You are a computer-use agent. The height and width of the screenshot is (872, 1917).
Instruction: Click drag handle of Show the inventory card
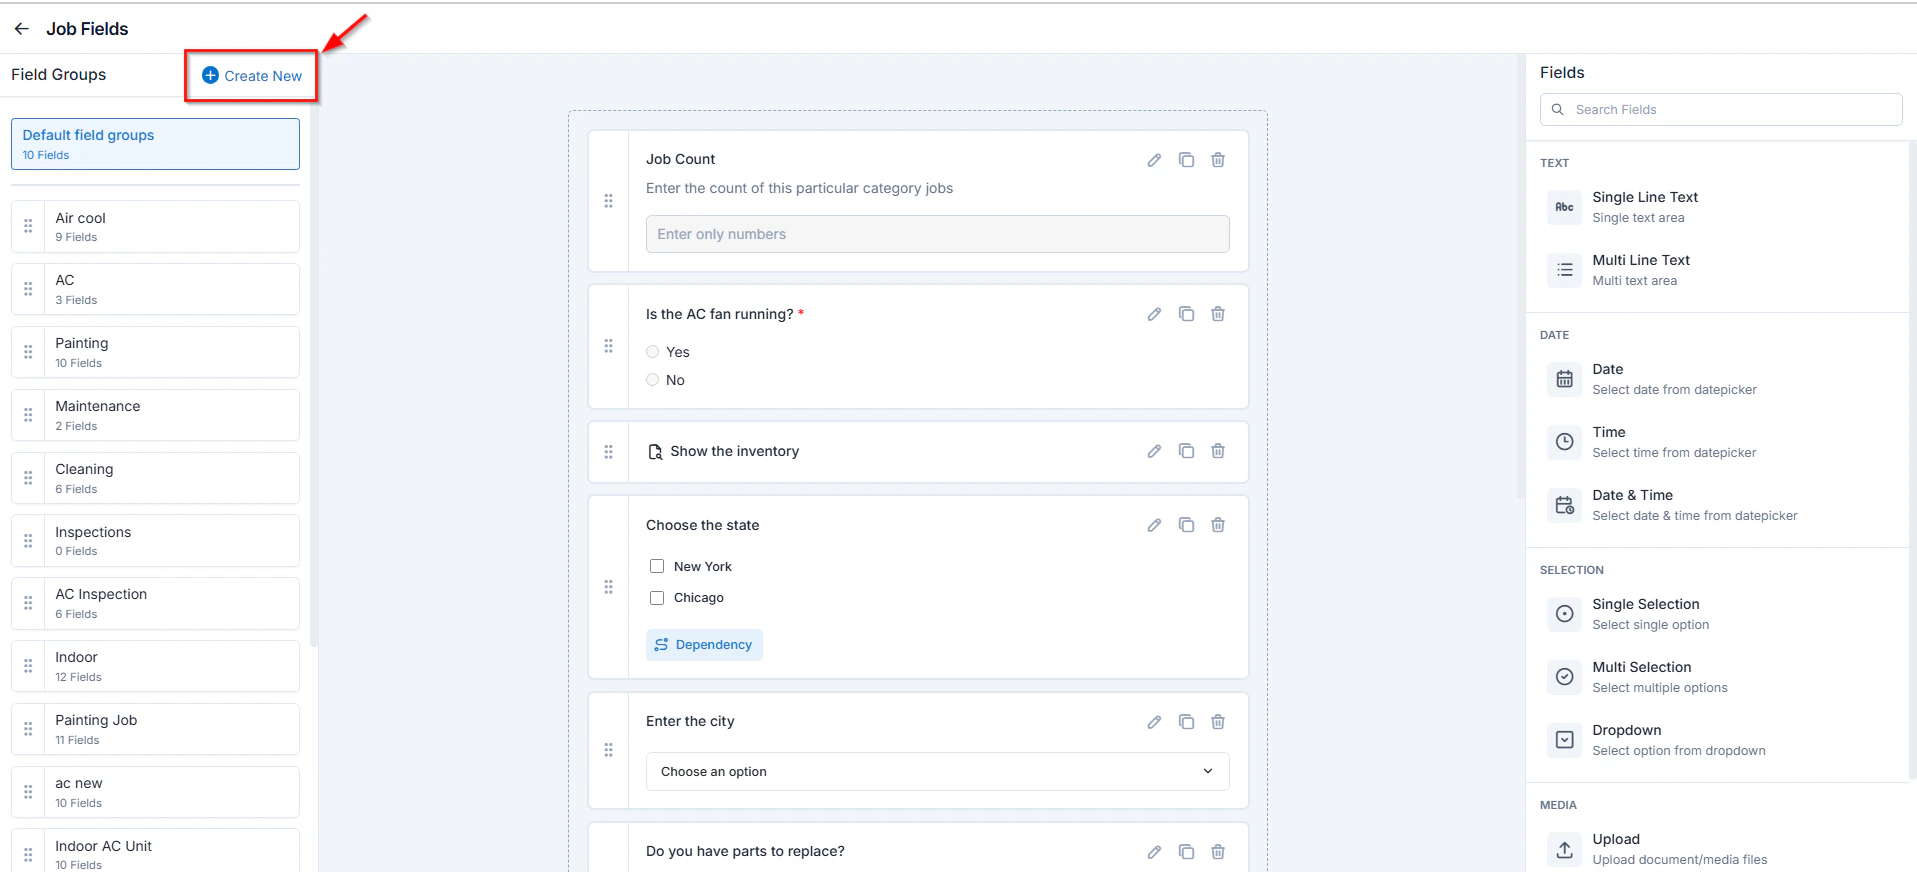(608, 452)
